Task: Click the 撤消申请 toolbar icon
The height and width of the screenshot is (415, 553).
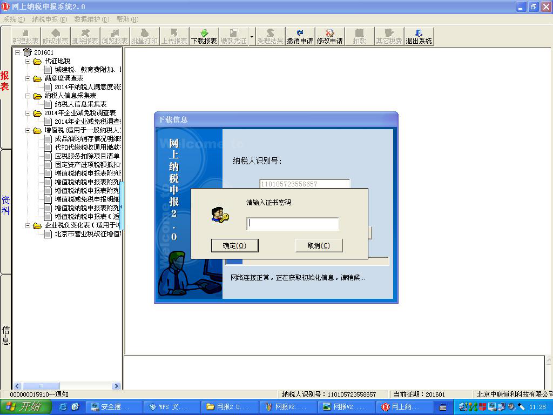Action: tap(300, 36)
